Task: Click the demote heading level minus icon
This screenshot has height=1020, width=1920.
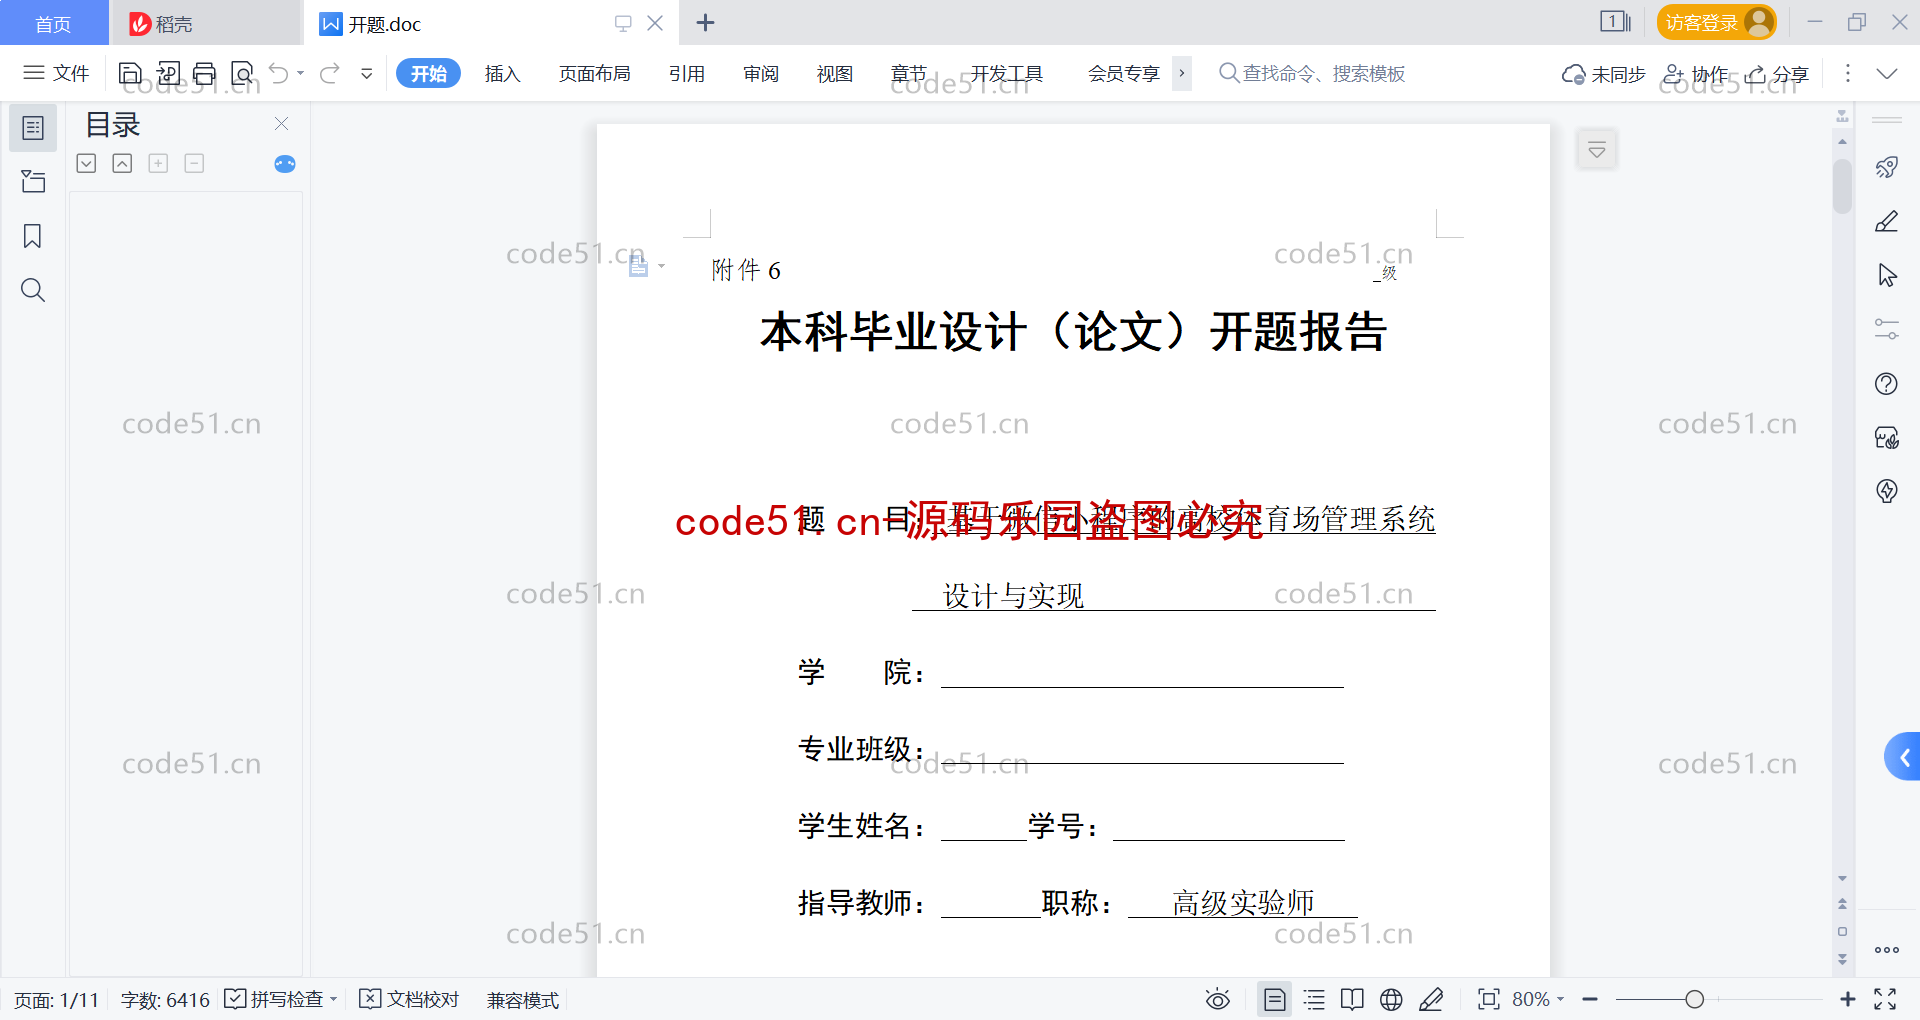Action: tap(194, 163)
